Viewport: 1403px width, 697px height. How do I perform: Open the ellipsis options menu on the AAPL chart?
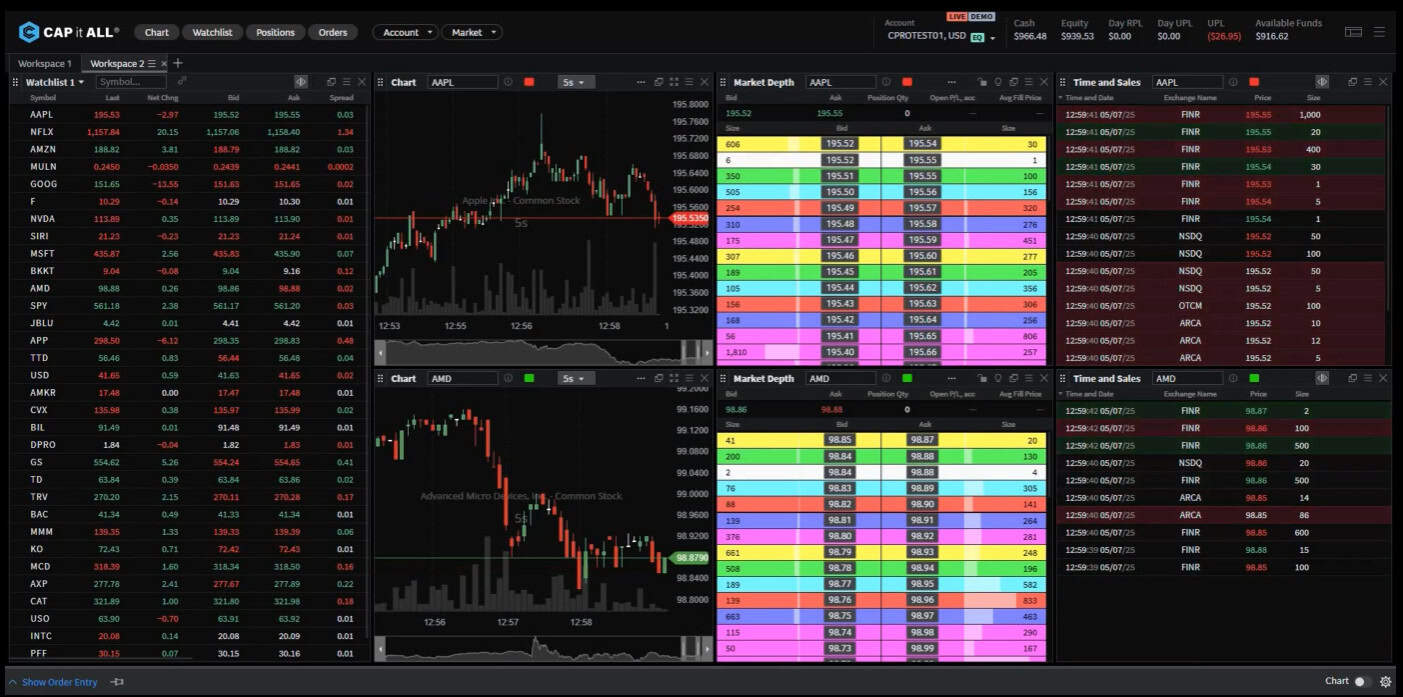pos(641,82)
